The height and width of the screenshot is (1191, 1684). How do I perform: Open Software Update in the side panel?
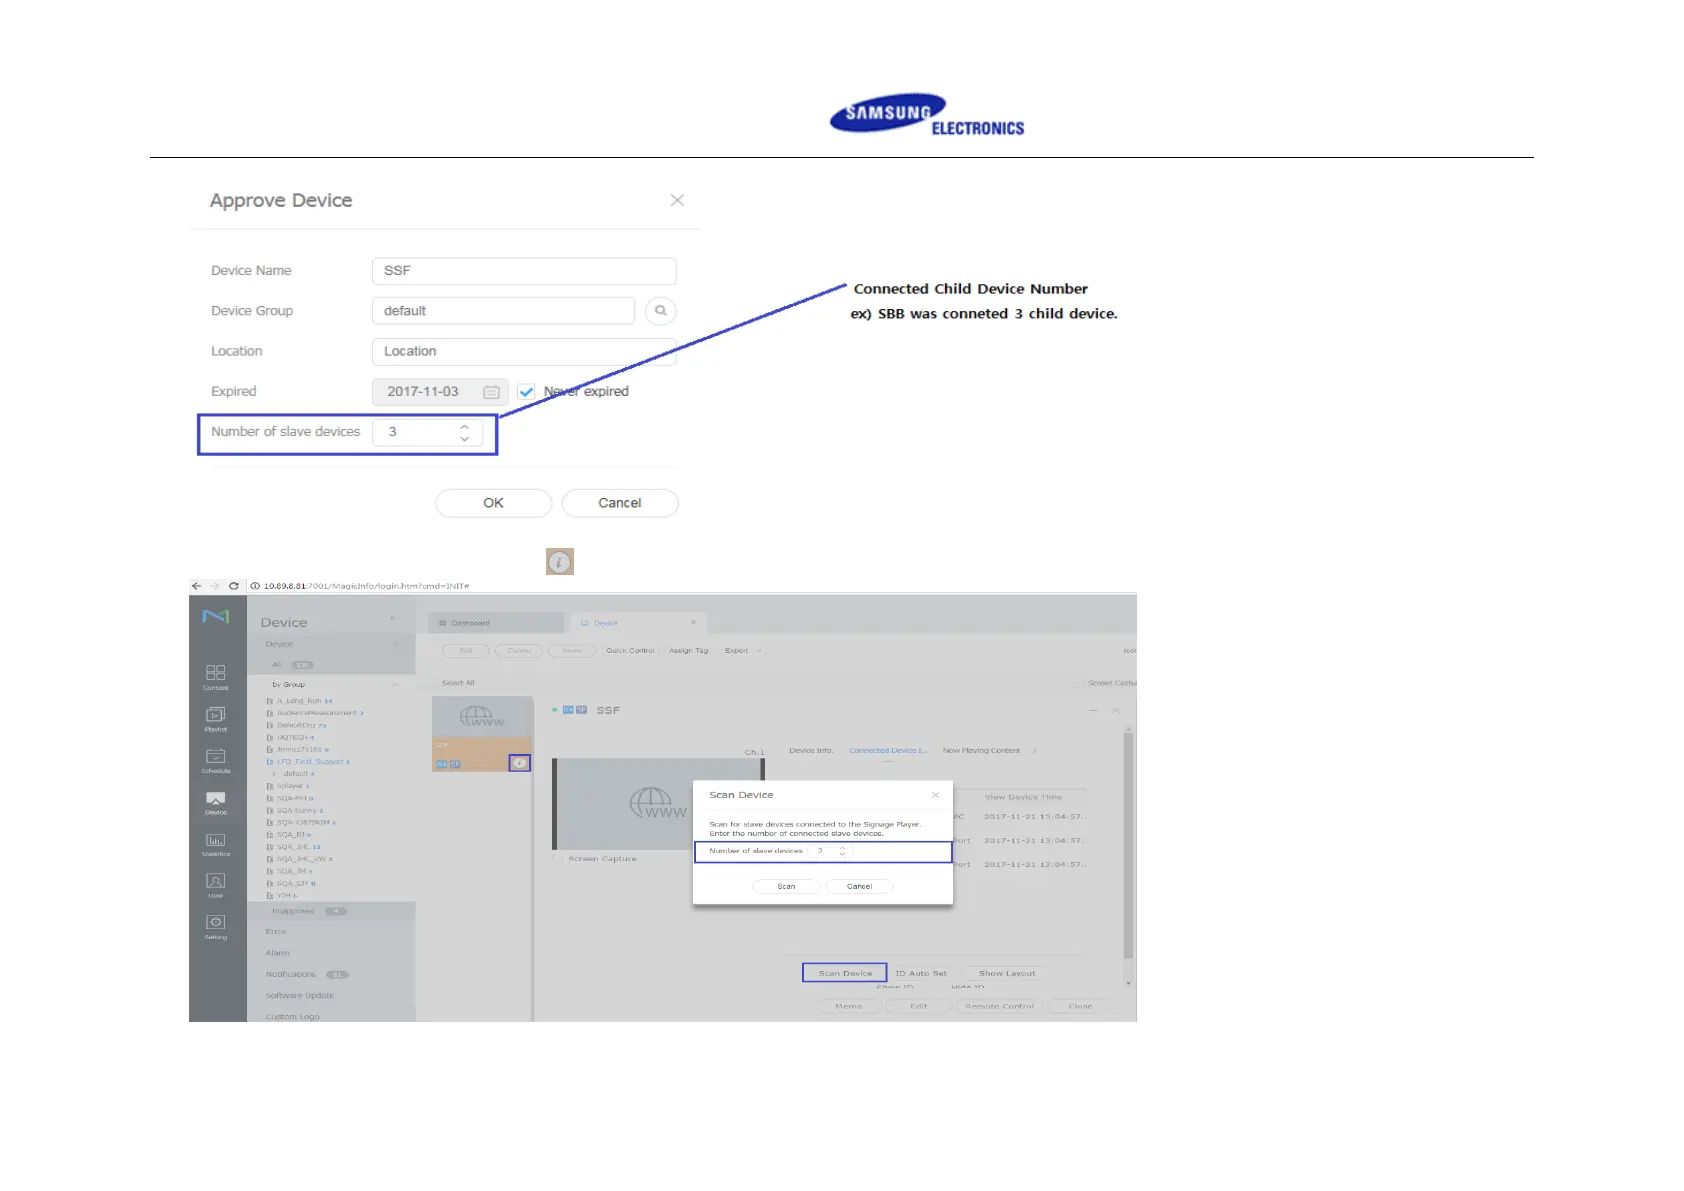pos(299,995)
